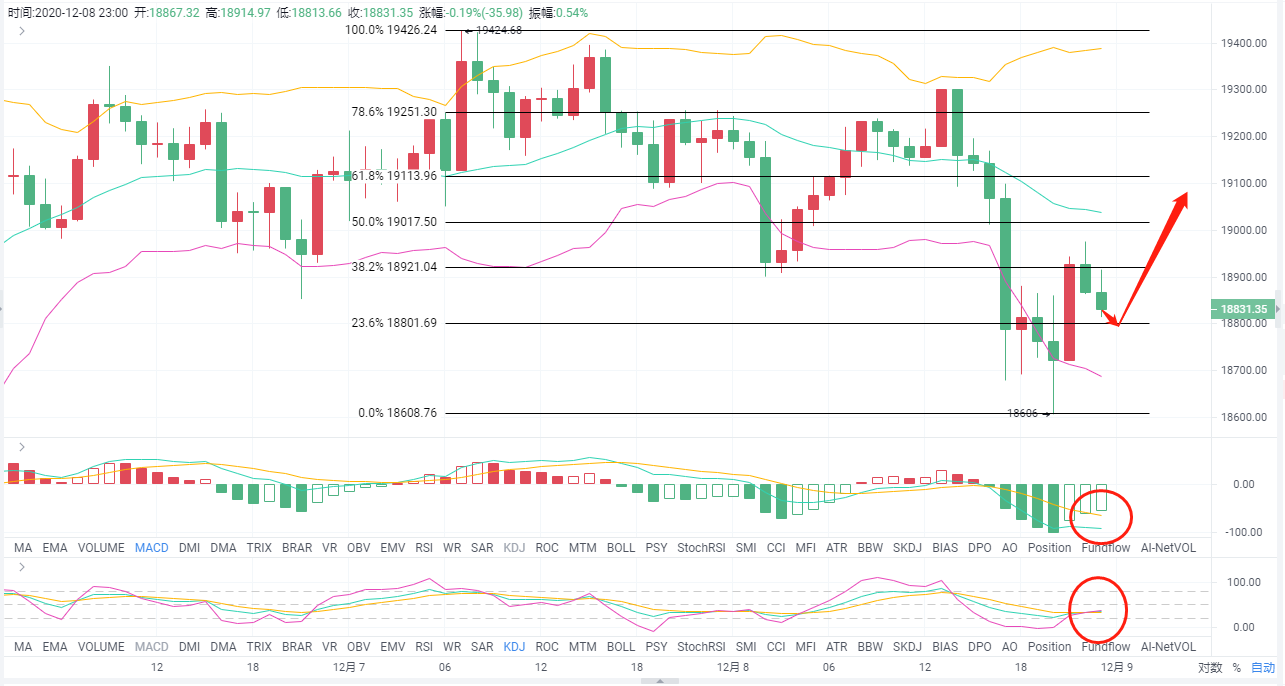Select Fundflow tab in the MACD panel row
This screenshot has width=1285, height=686.
[1105, 548]
